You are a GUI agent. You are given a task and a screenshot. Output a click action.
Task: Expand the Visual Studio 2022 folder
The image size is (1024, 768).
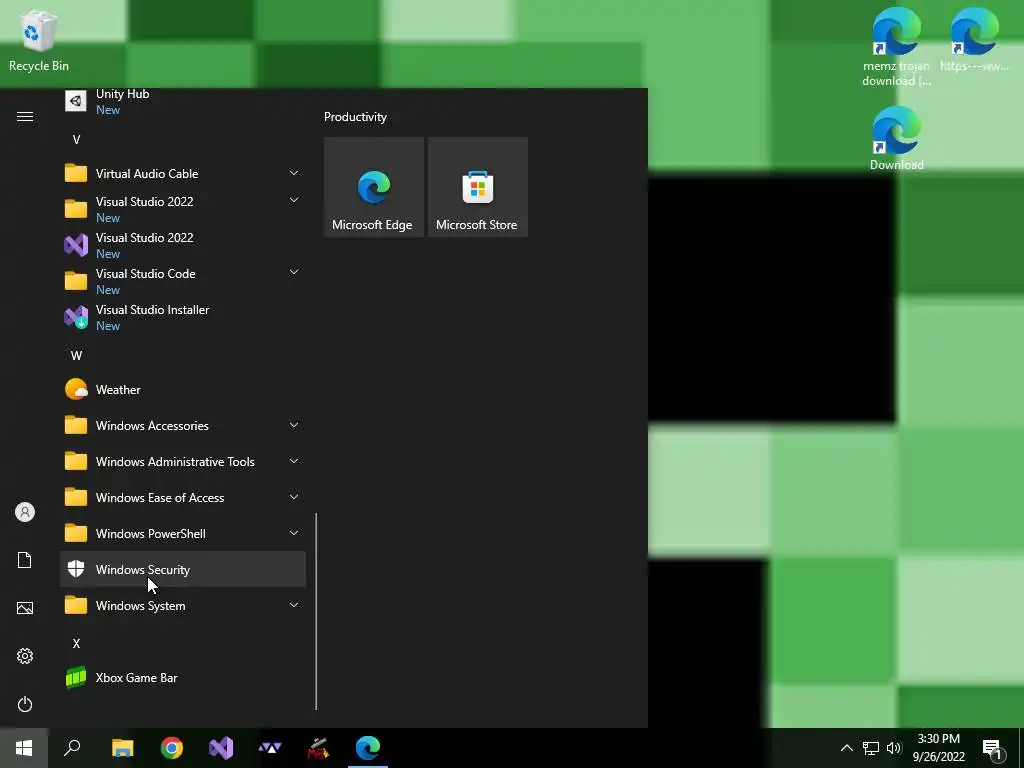[183, 209]
